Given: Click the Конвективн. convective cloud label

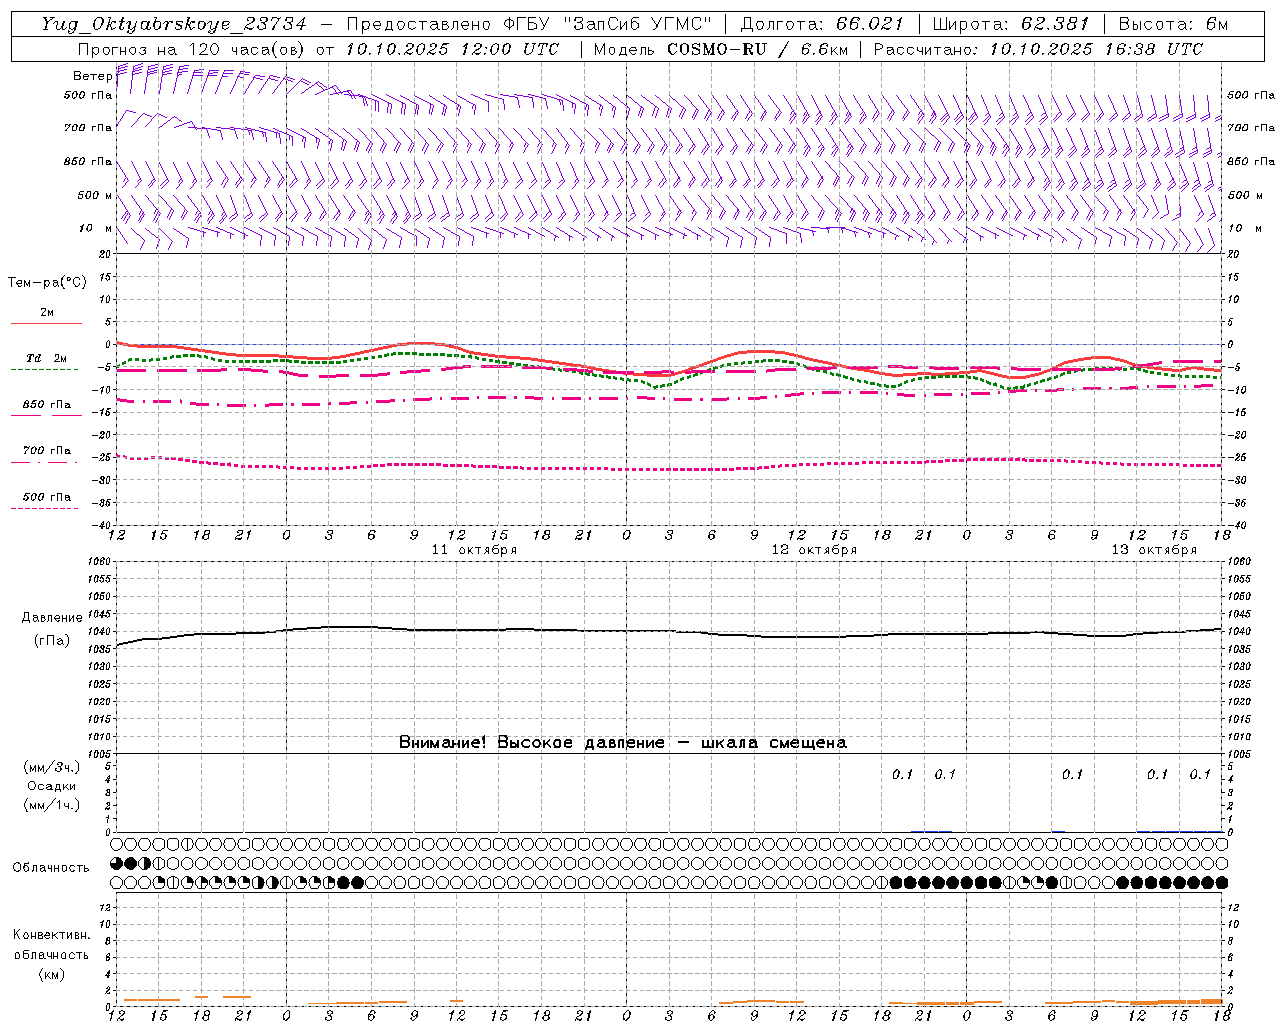Looking at the screenshot, I should click(x=51, y=935).
